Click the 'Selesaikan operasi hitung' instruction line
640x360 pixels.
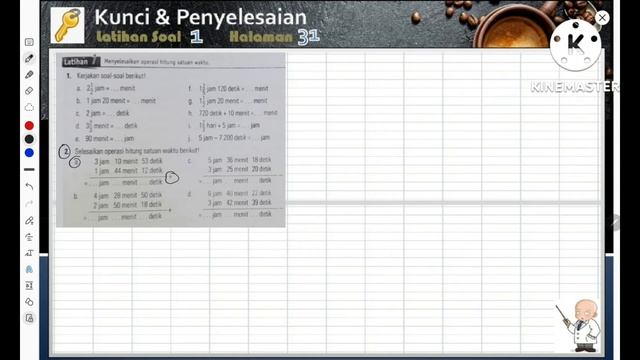(x=137, y=151)
